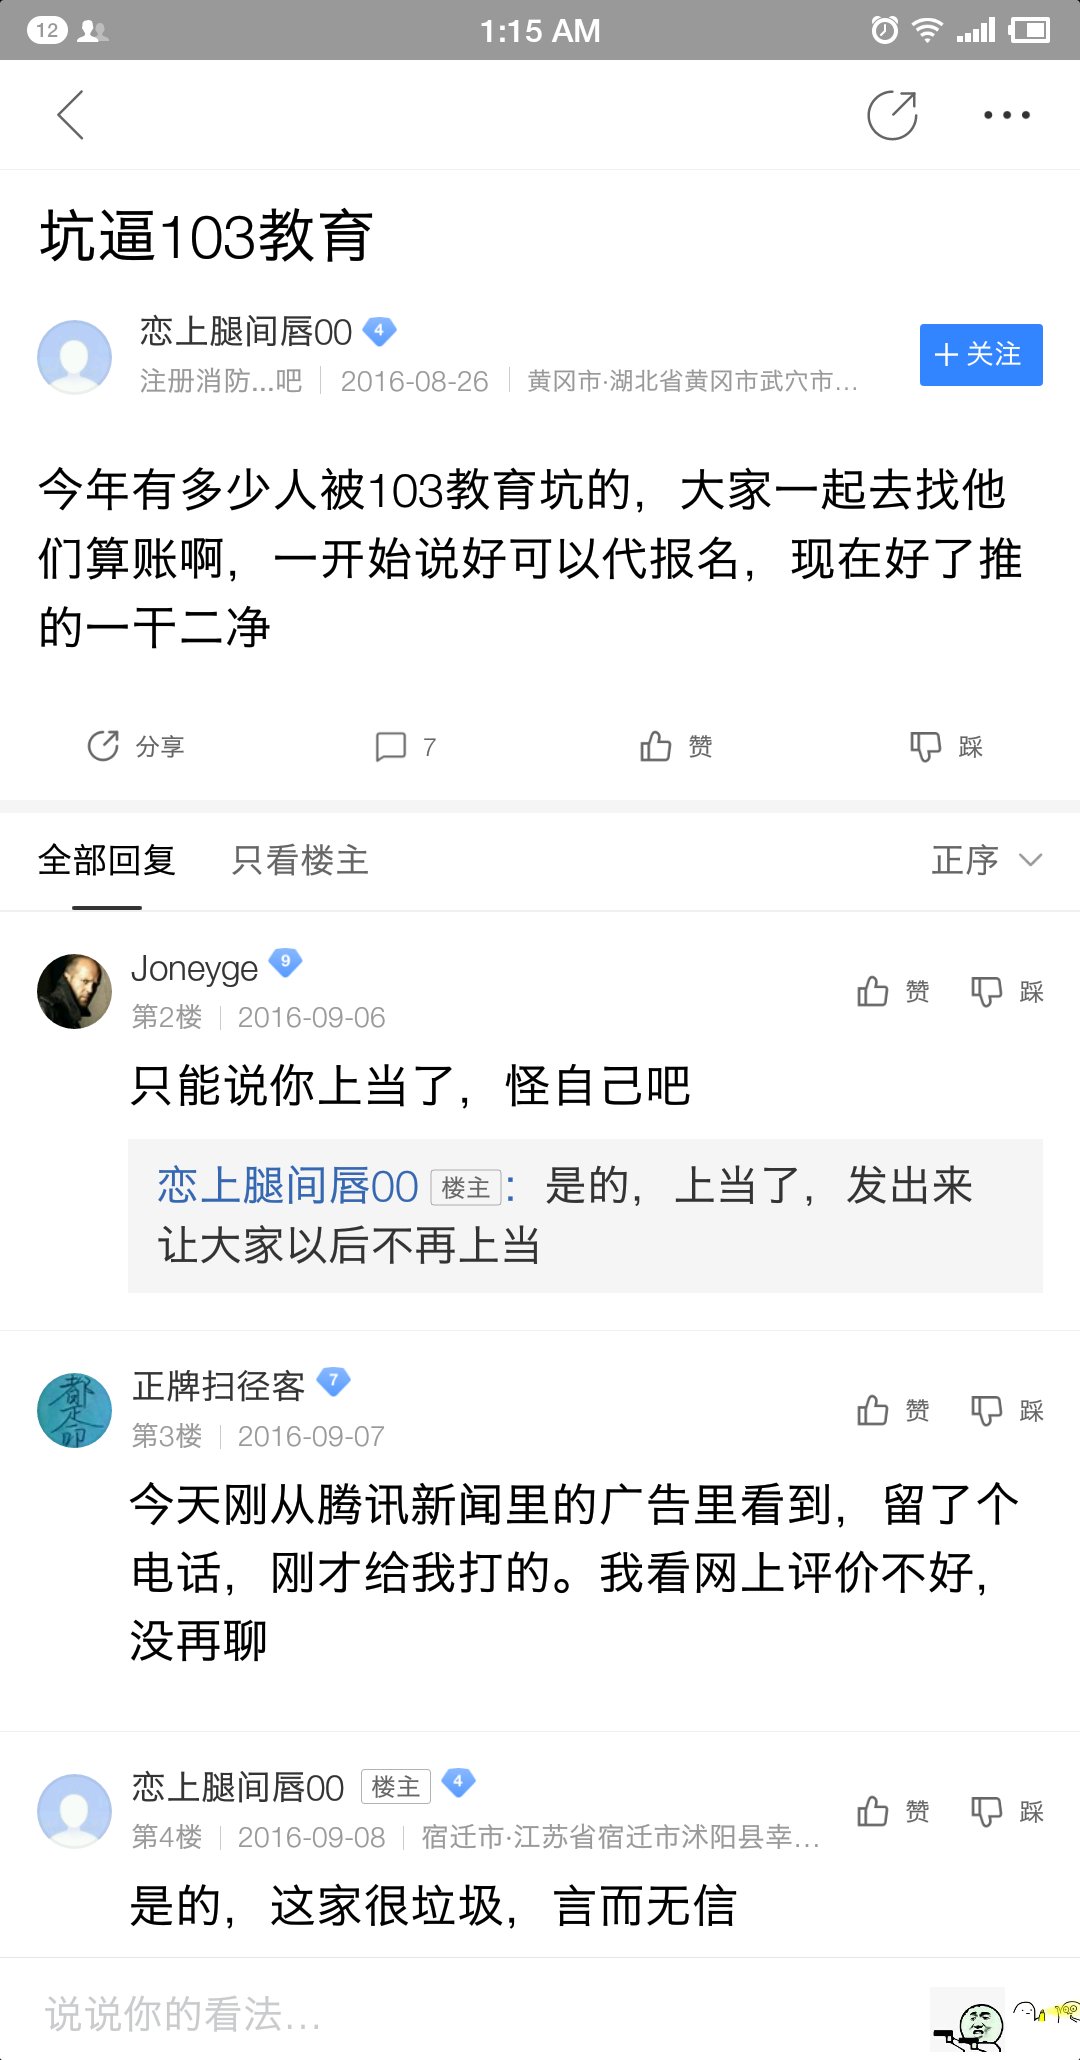Tap the share icon in top bar
The image size is (1080, 2060).
click(892, 115)
